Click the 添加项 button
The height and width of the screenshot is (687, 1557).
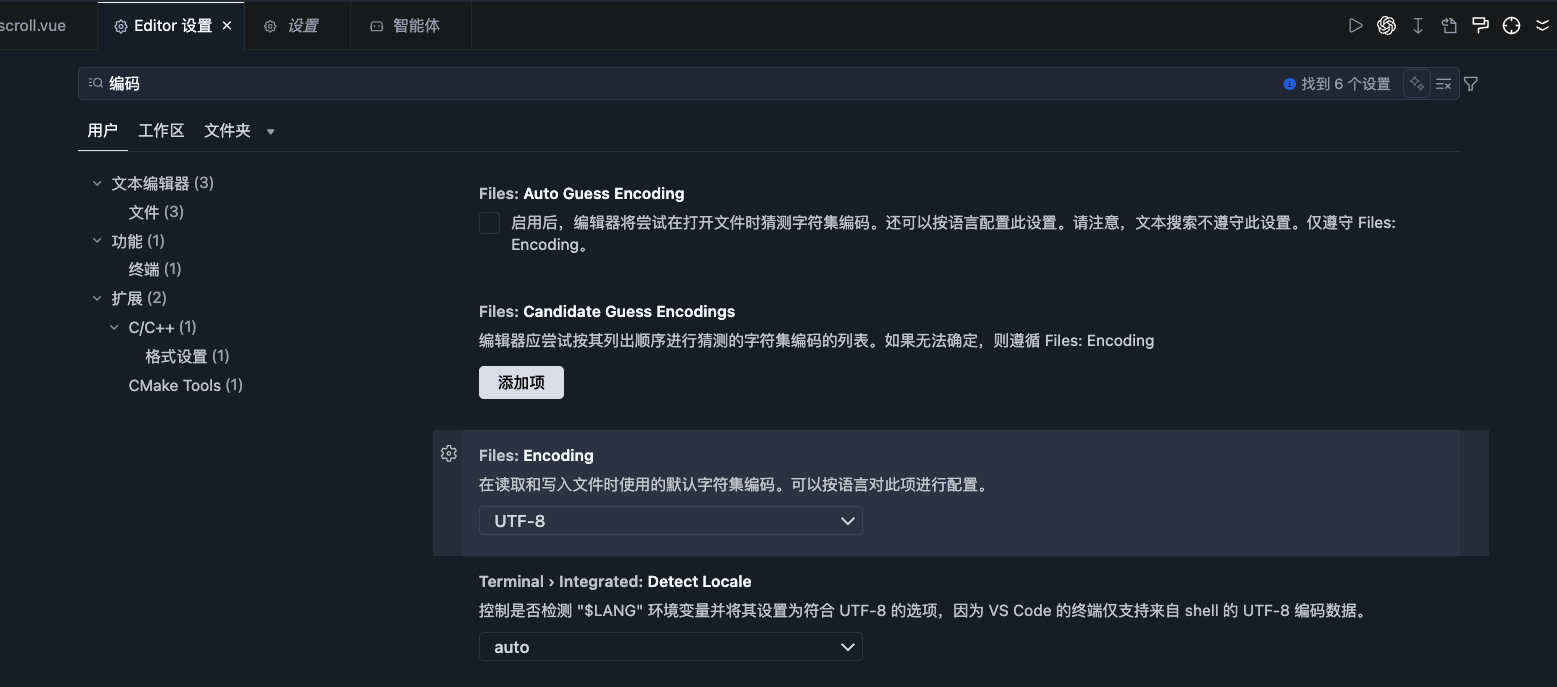521,383
